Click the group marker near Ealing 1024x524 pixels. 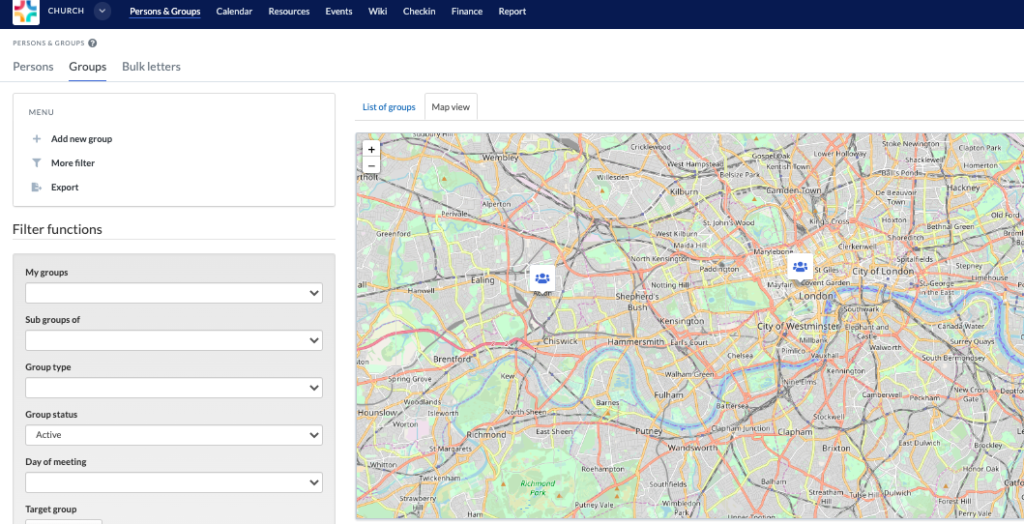542,278
